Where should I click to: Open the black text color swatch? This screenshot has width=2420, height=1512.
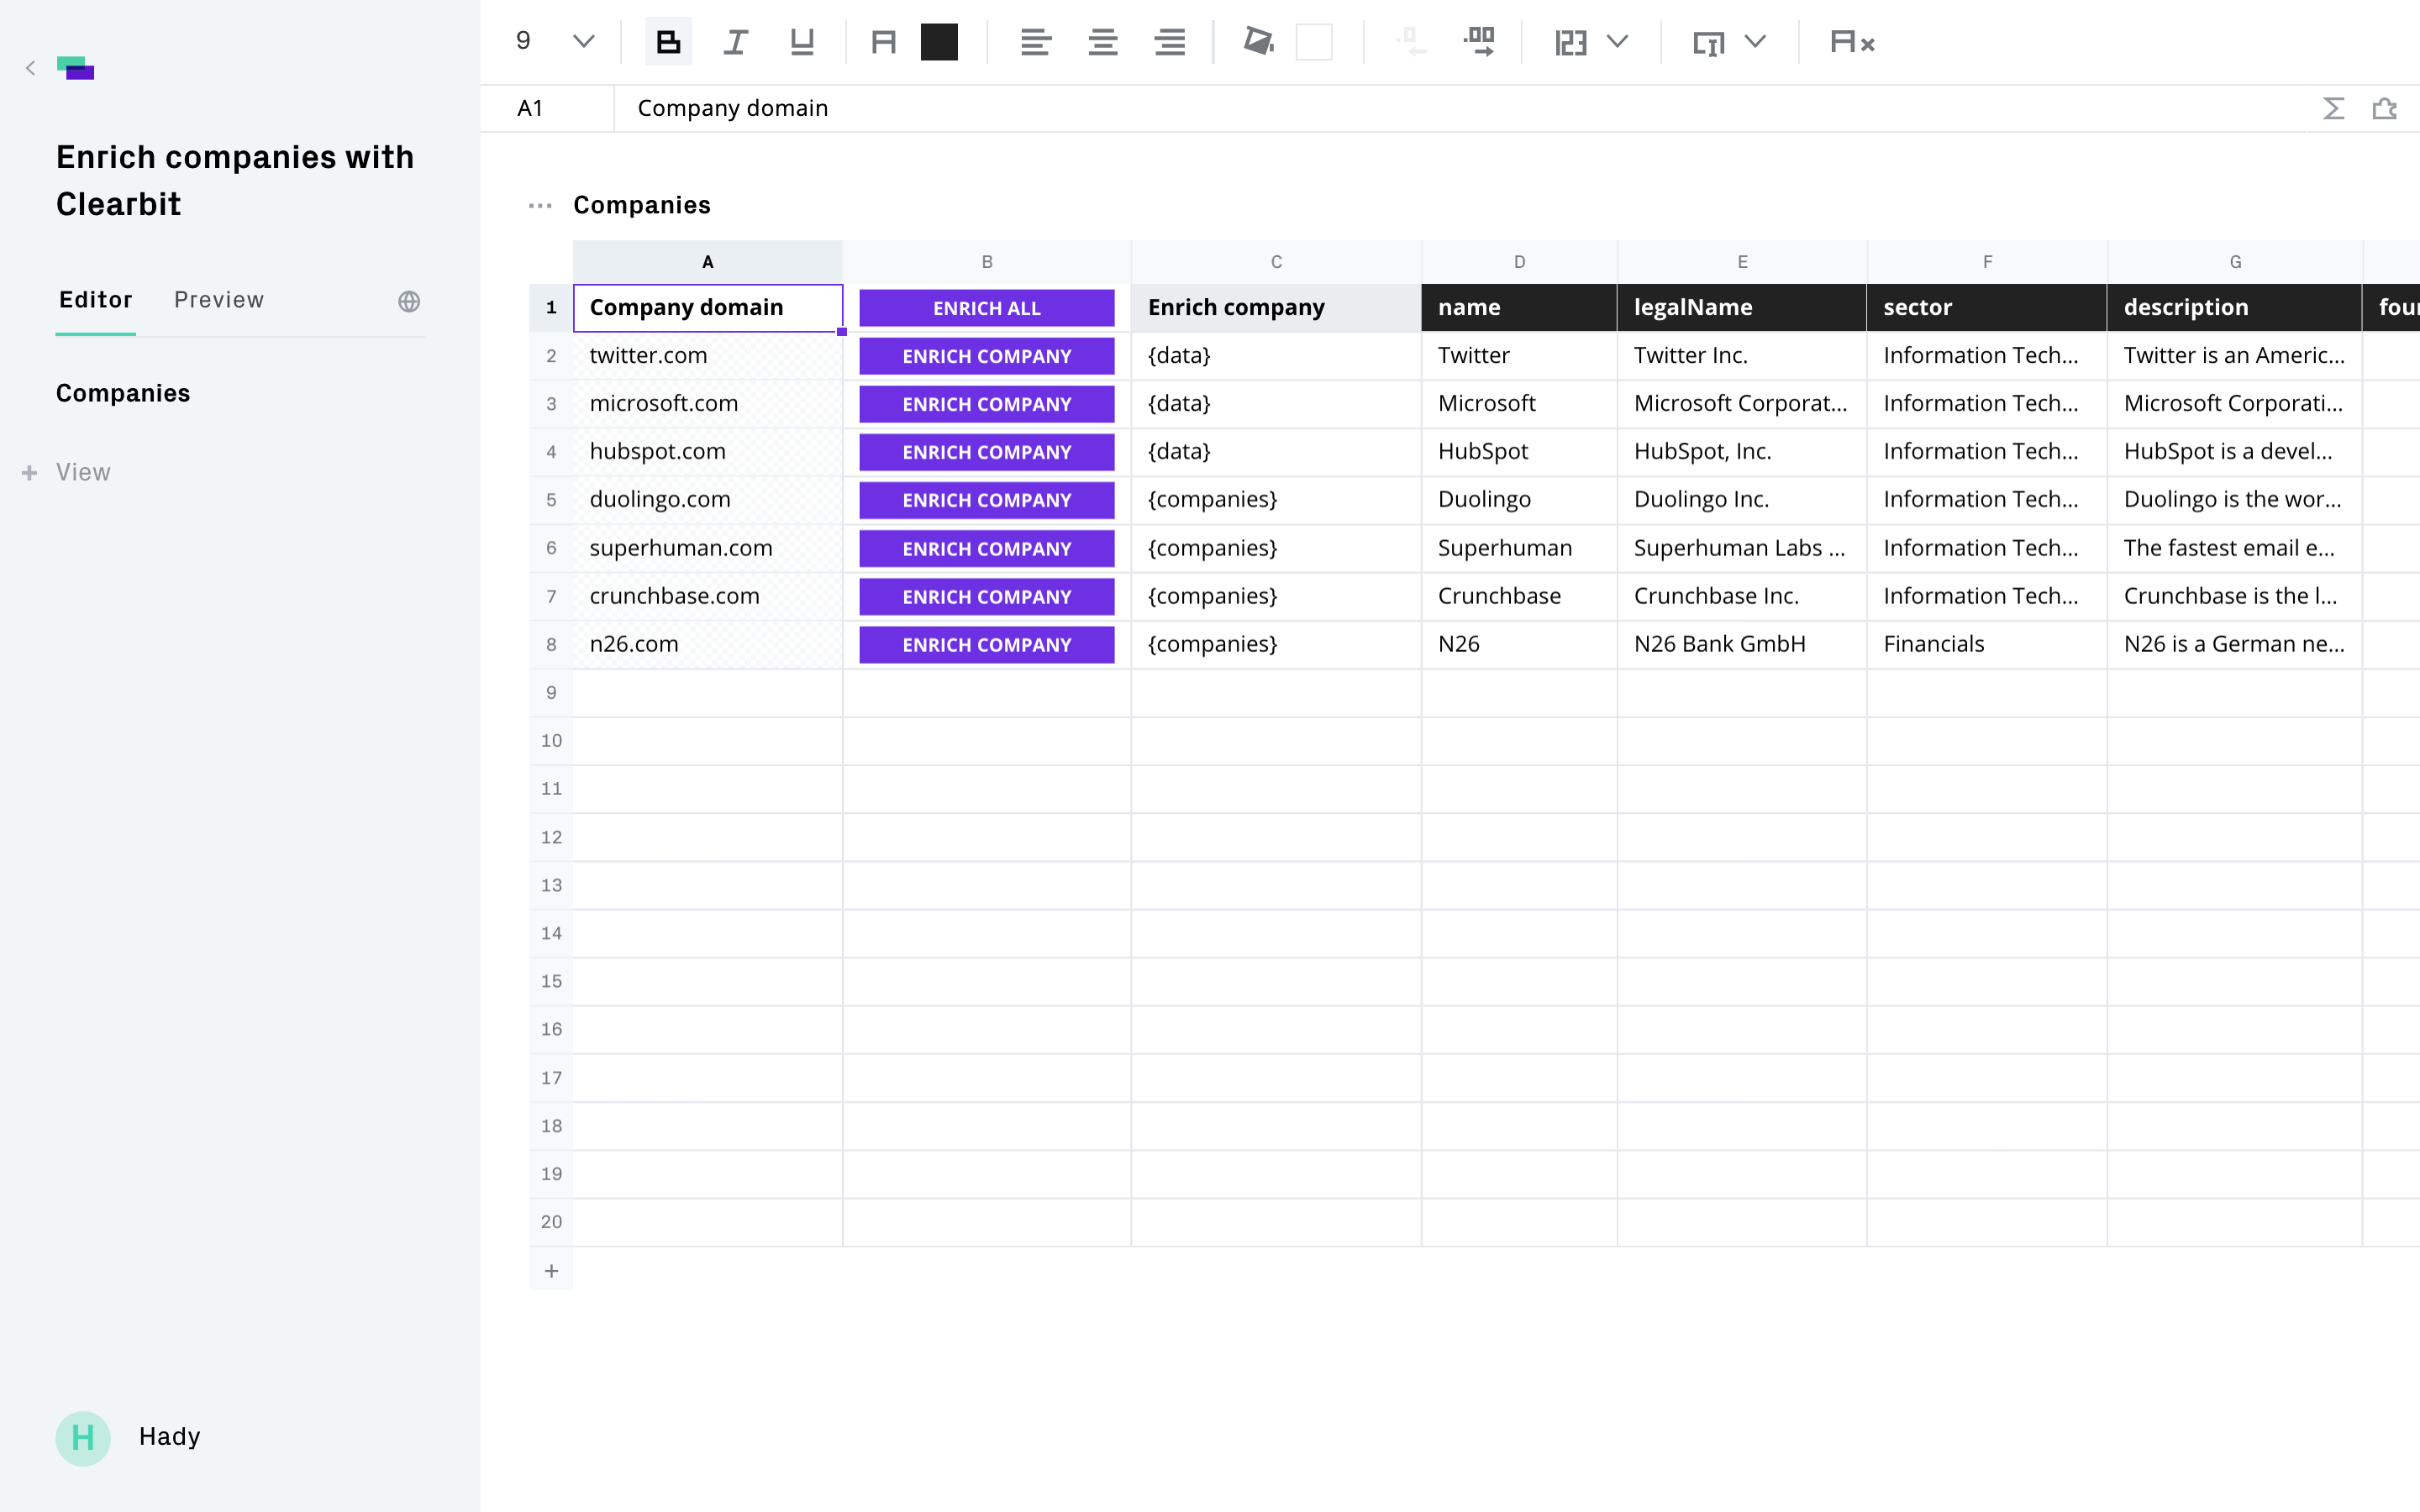[x=939, y=42]
